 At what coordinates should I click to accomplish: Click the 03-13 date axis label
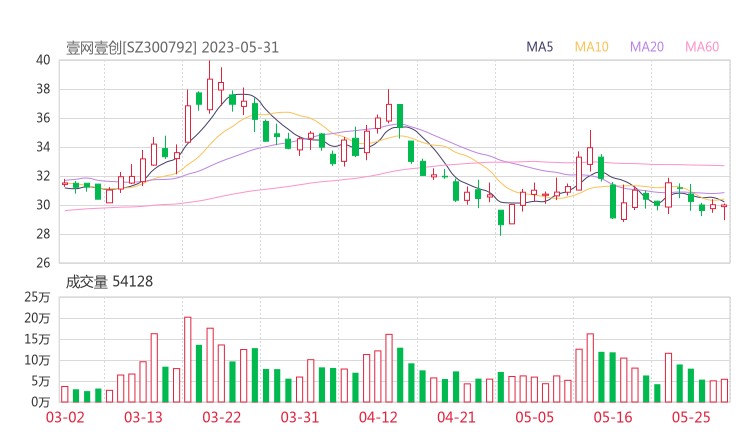point(143,417)
